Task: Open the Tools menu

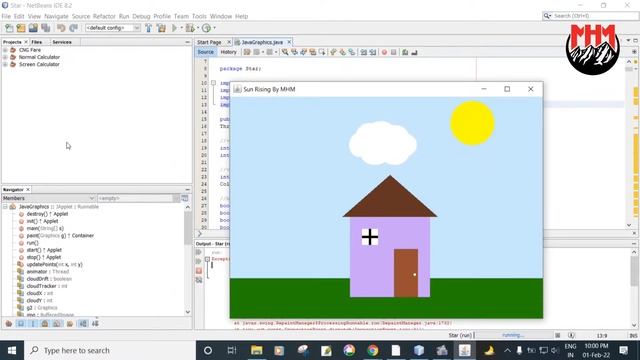Action: [x=199, y=16]
